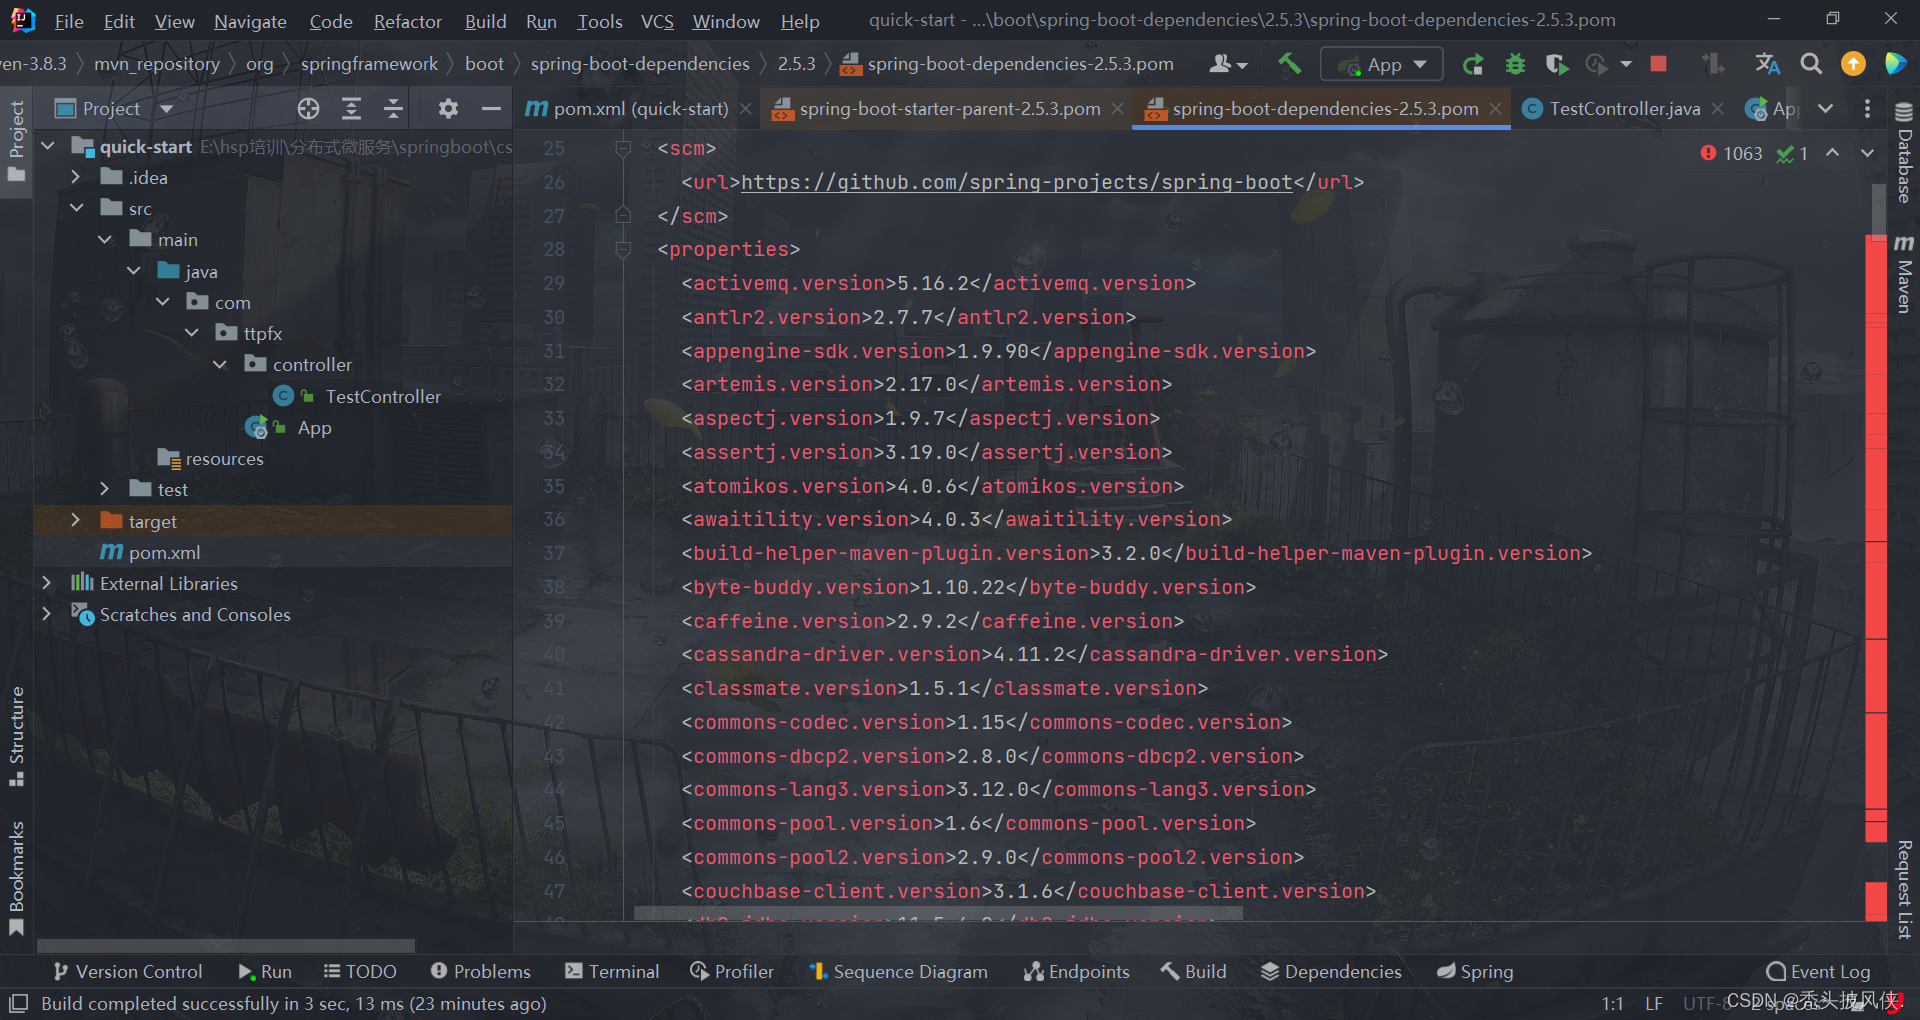Image resolution: width=1920 pixels, height=1020 pixels.
Task: Click the orange IDE update icon
Action: (x=1853, y=64)
